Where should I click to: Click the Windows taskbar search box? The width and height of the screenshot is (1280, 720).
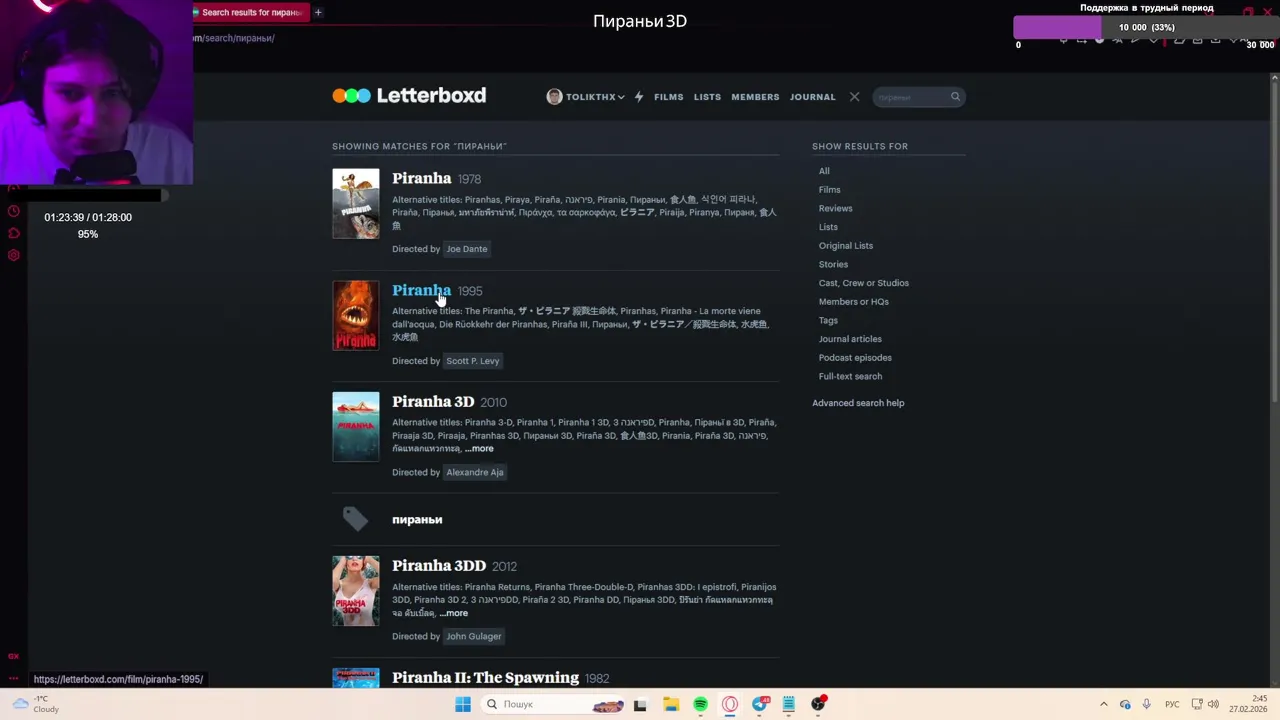551,704
